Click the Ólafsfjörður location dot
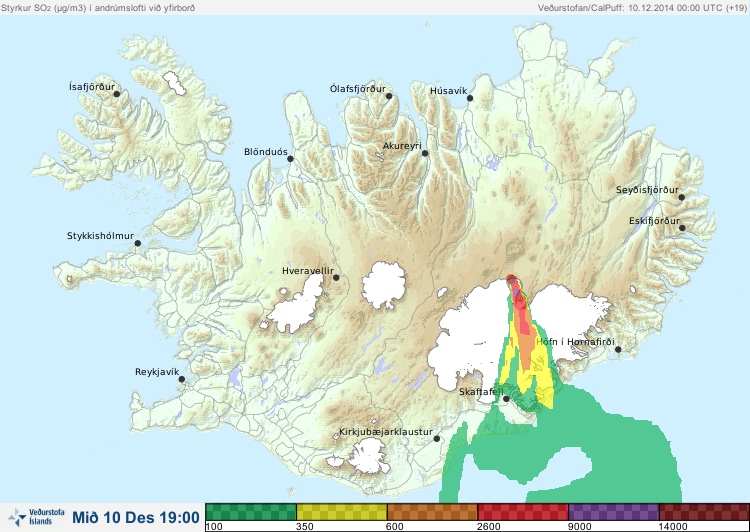The height and width of the screenshot is (532, 750). pos(389,96)
